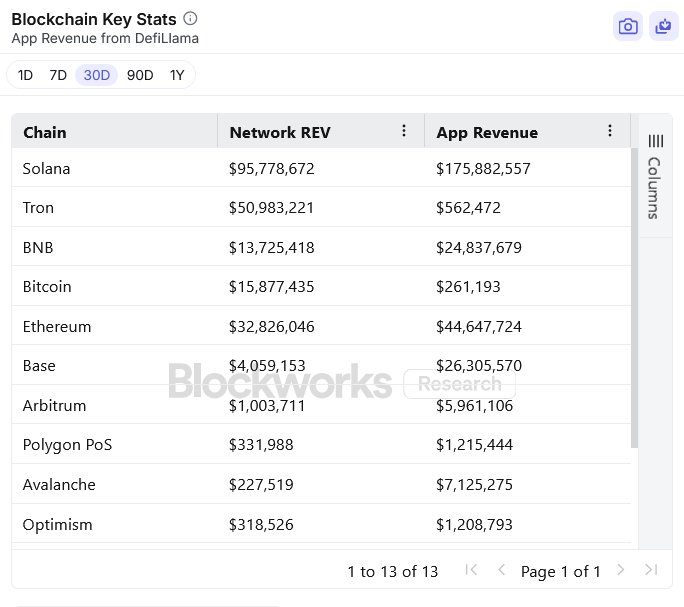Select the 7D time range
Image resolution: width=684 pixels, height=607 pixels.
(58, 75)
